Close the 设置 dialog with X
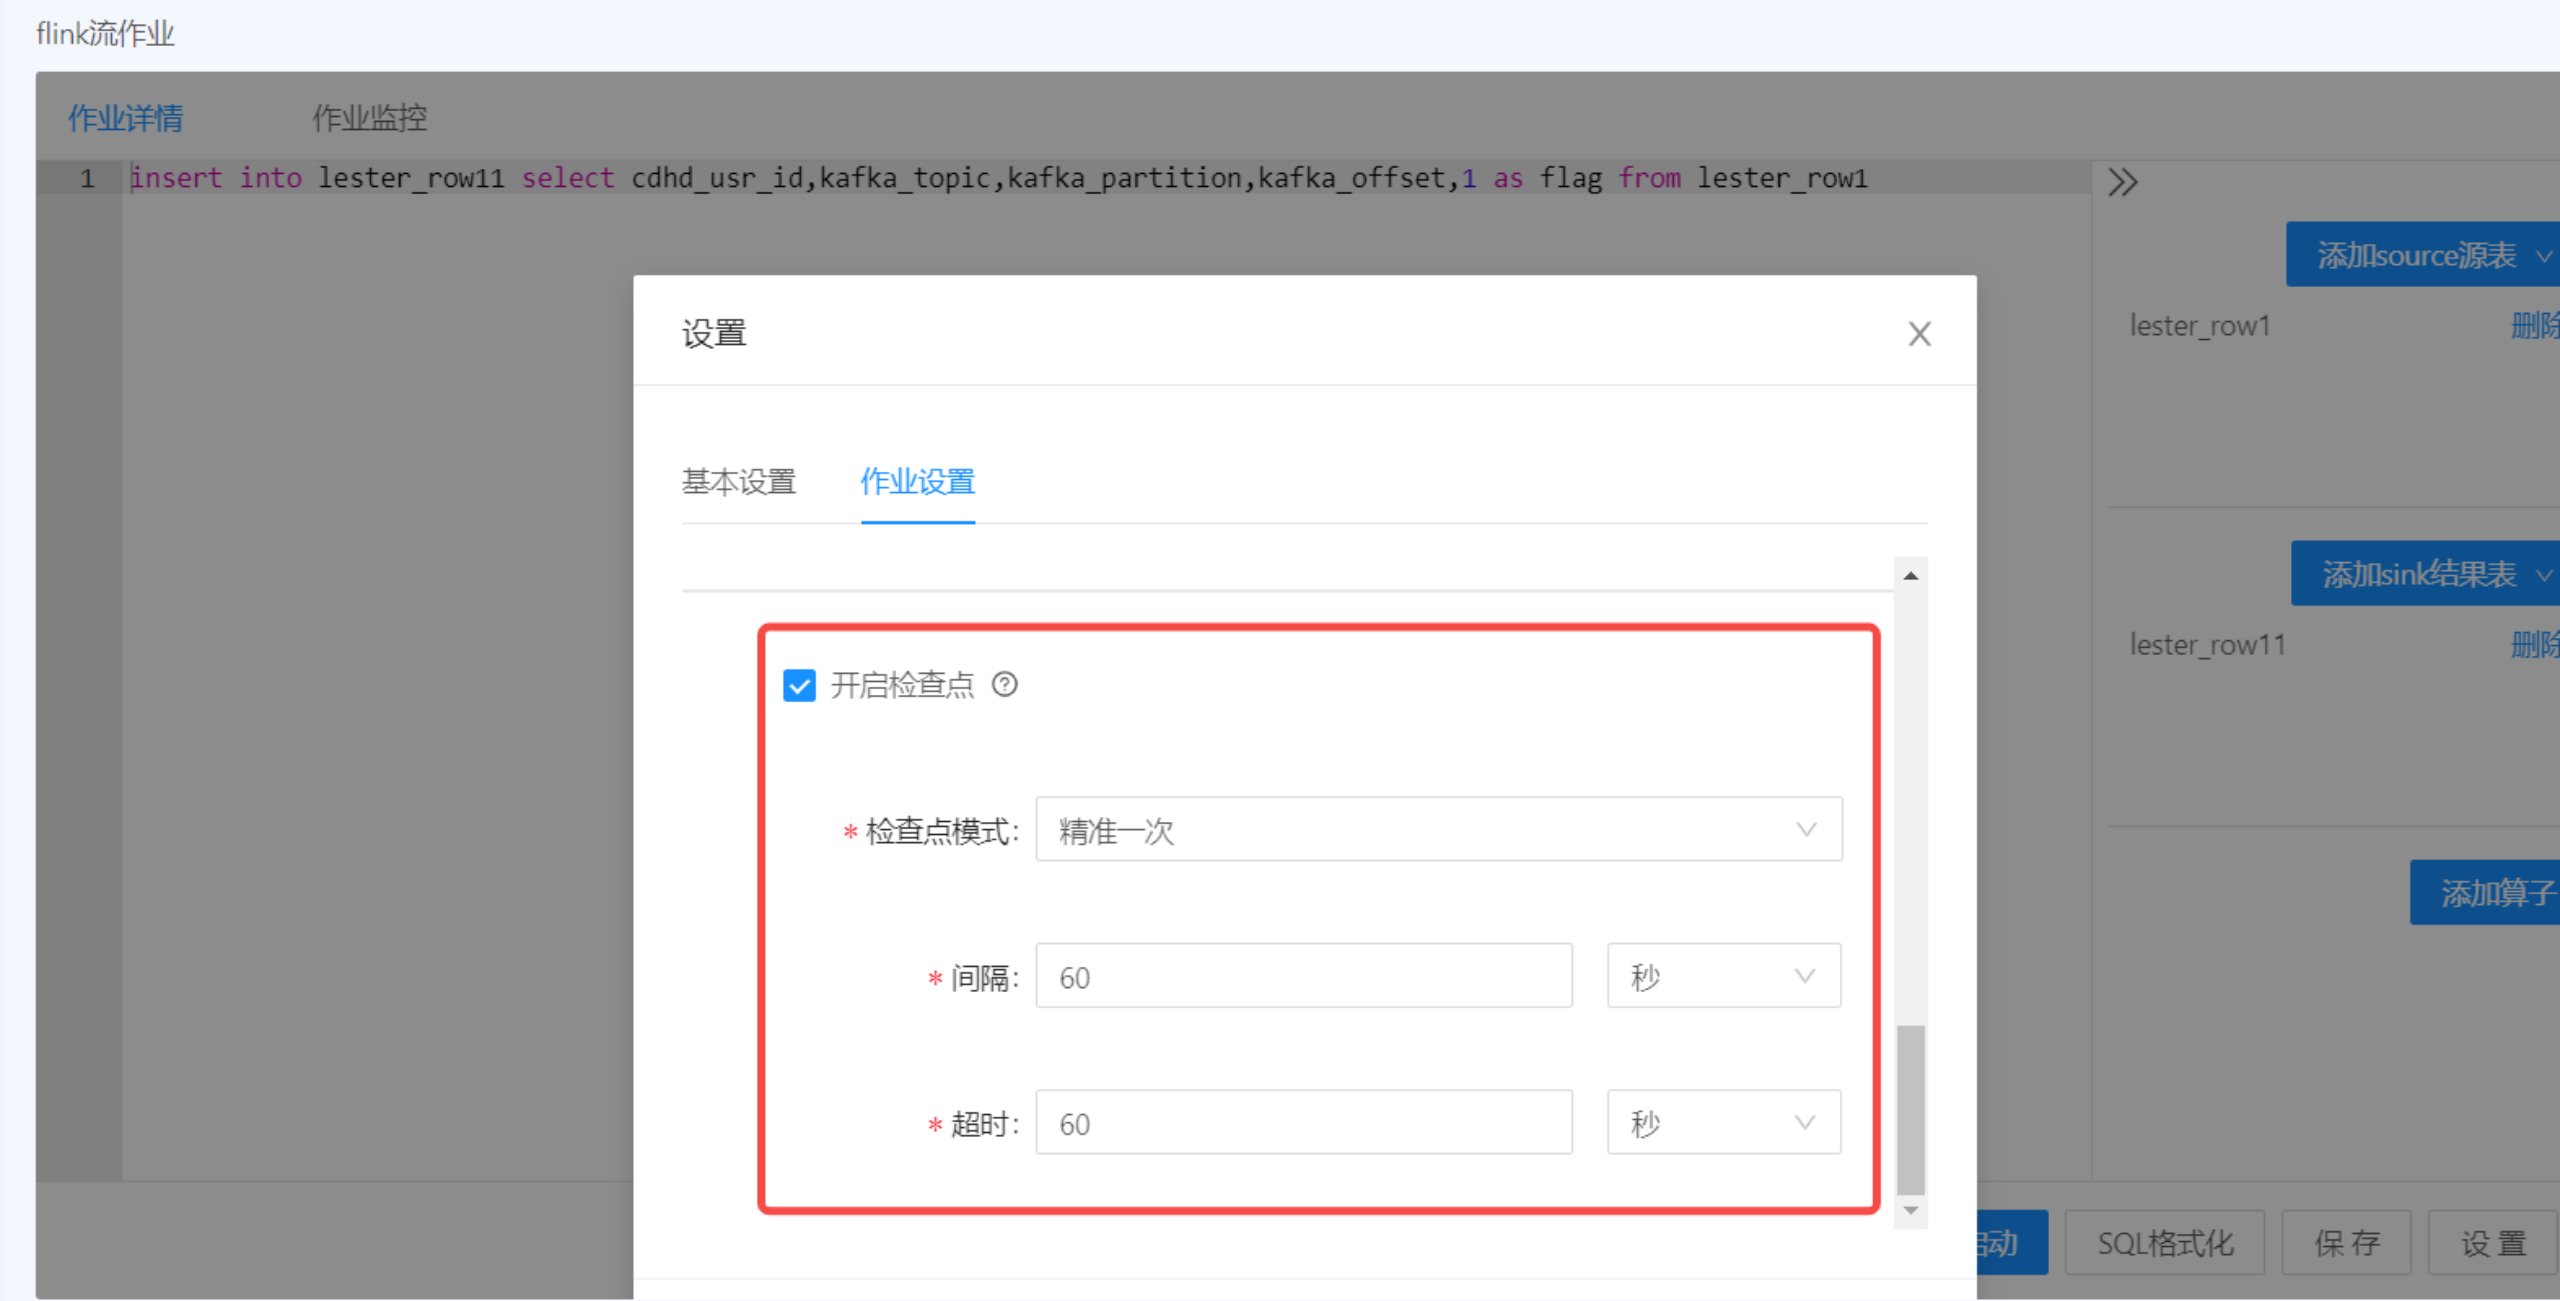 pos(1918,334)
